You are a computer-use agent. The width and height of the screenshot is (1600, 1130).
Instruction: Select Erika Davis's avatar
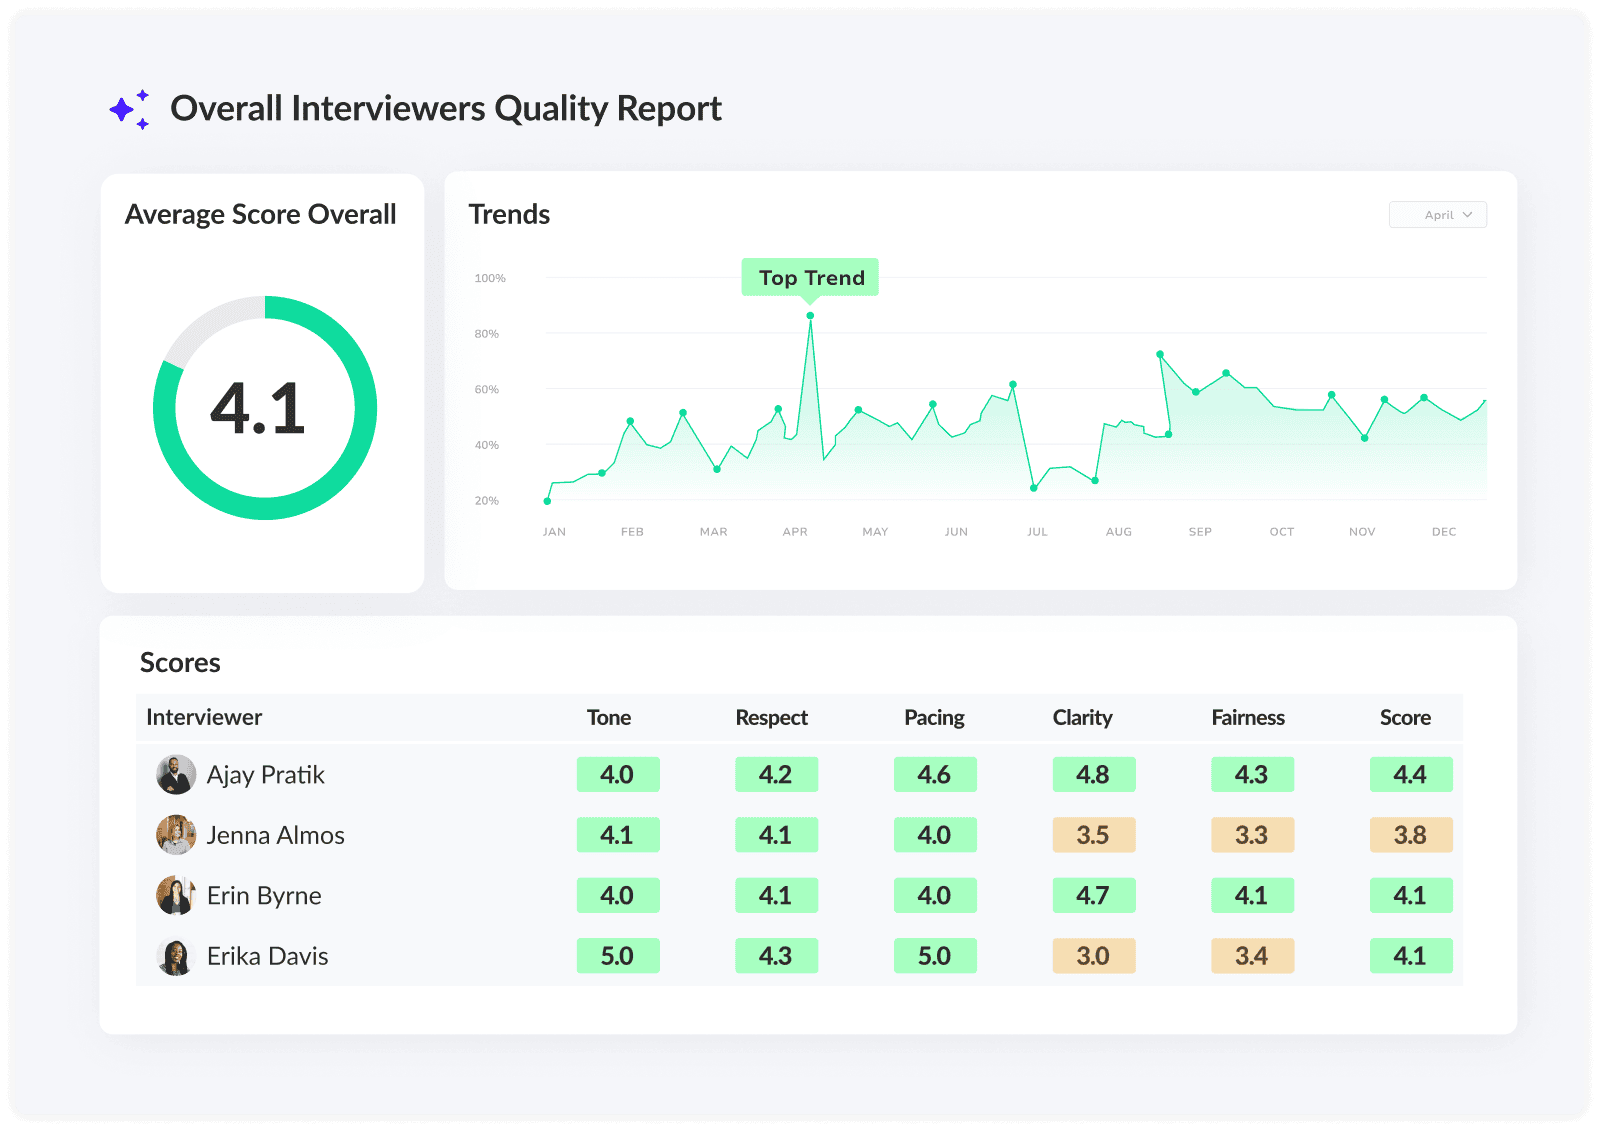tap(176, 956)
